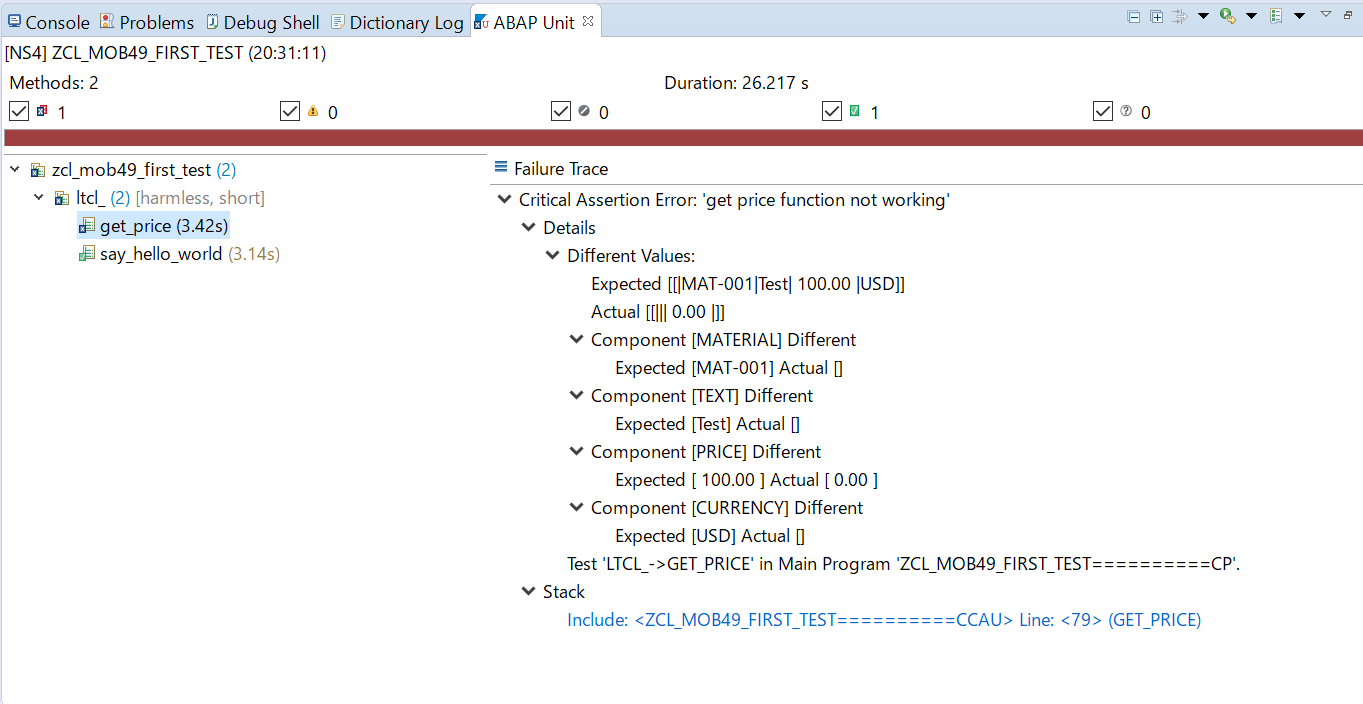This screenshot has width=1363, height=704.
Task: Select the zcl_mob49_first_test (2) root row
Action: 144,170
